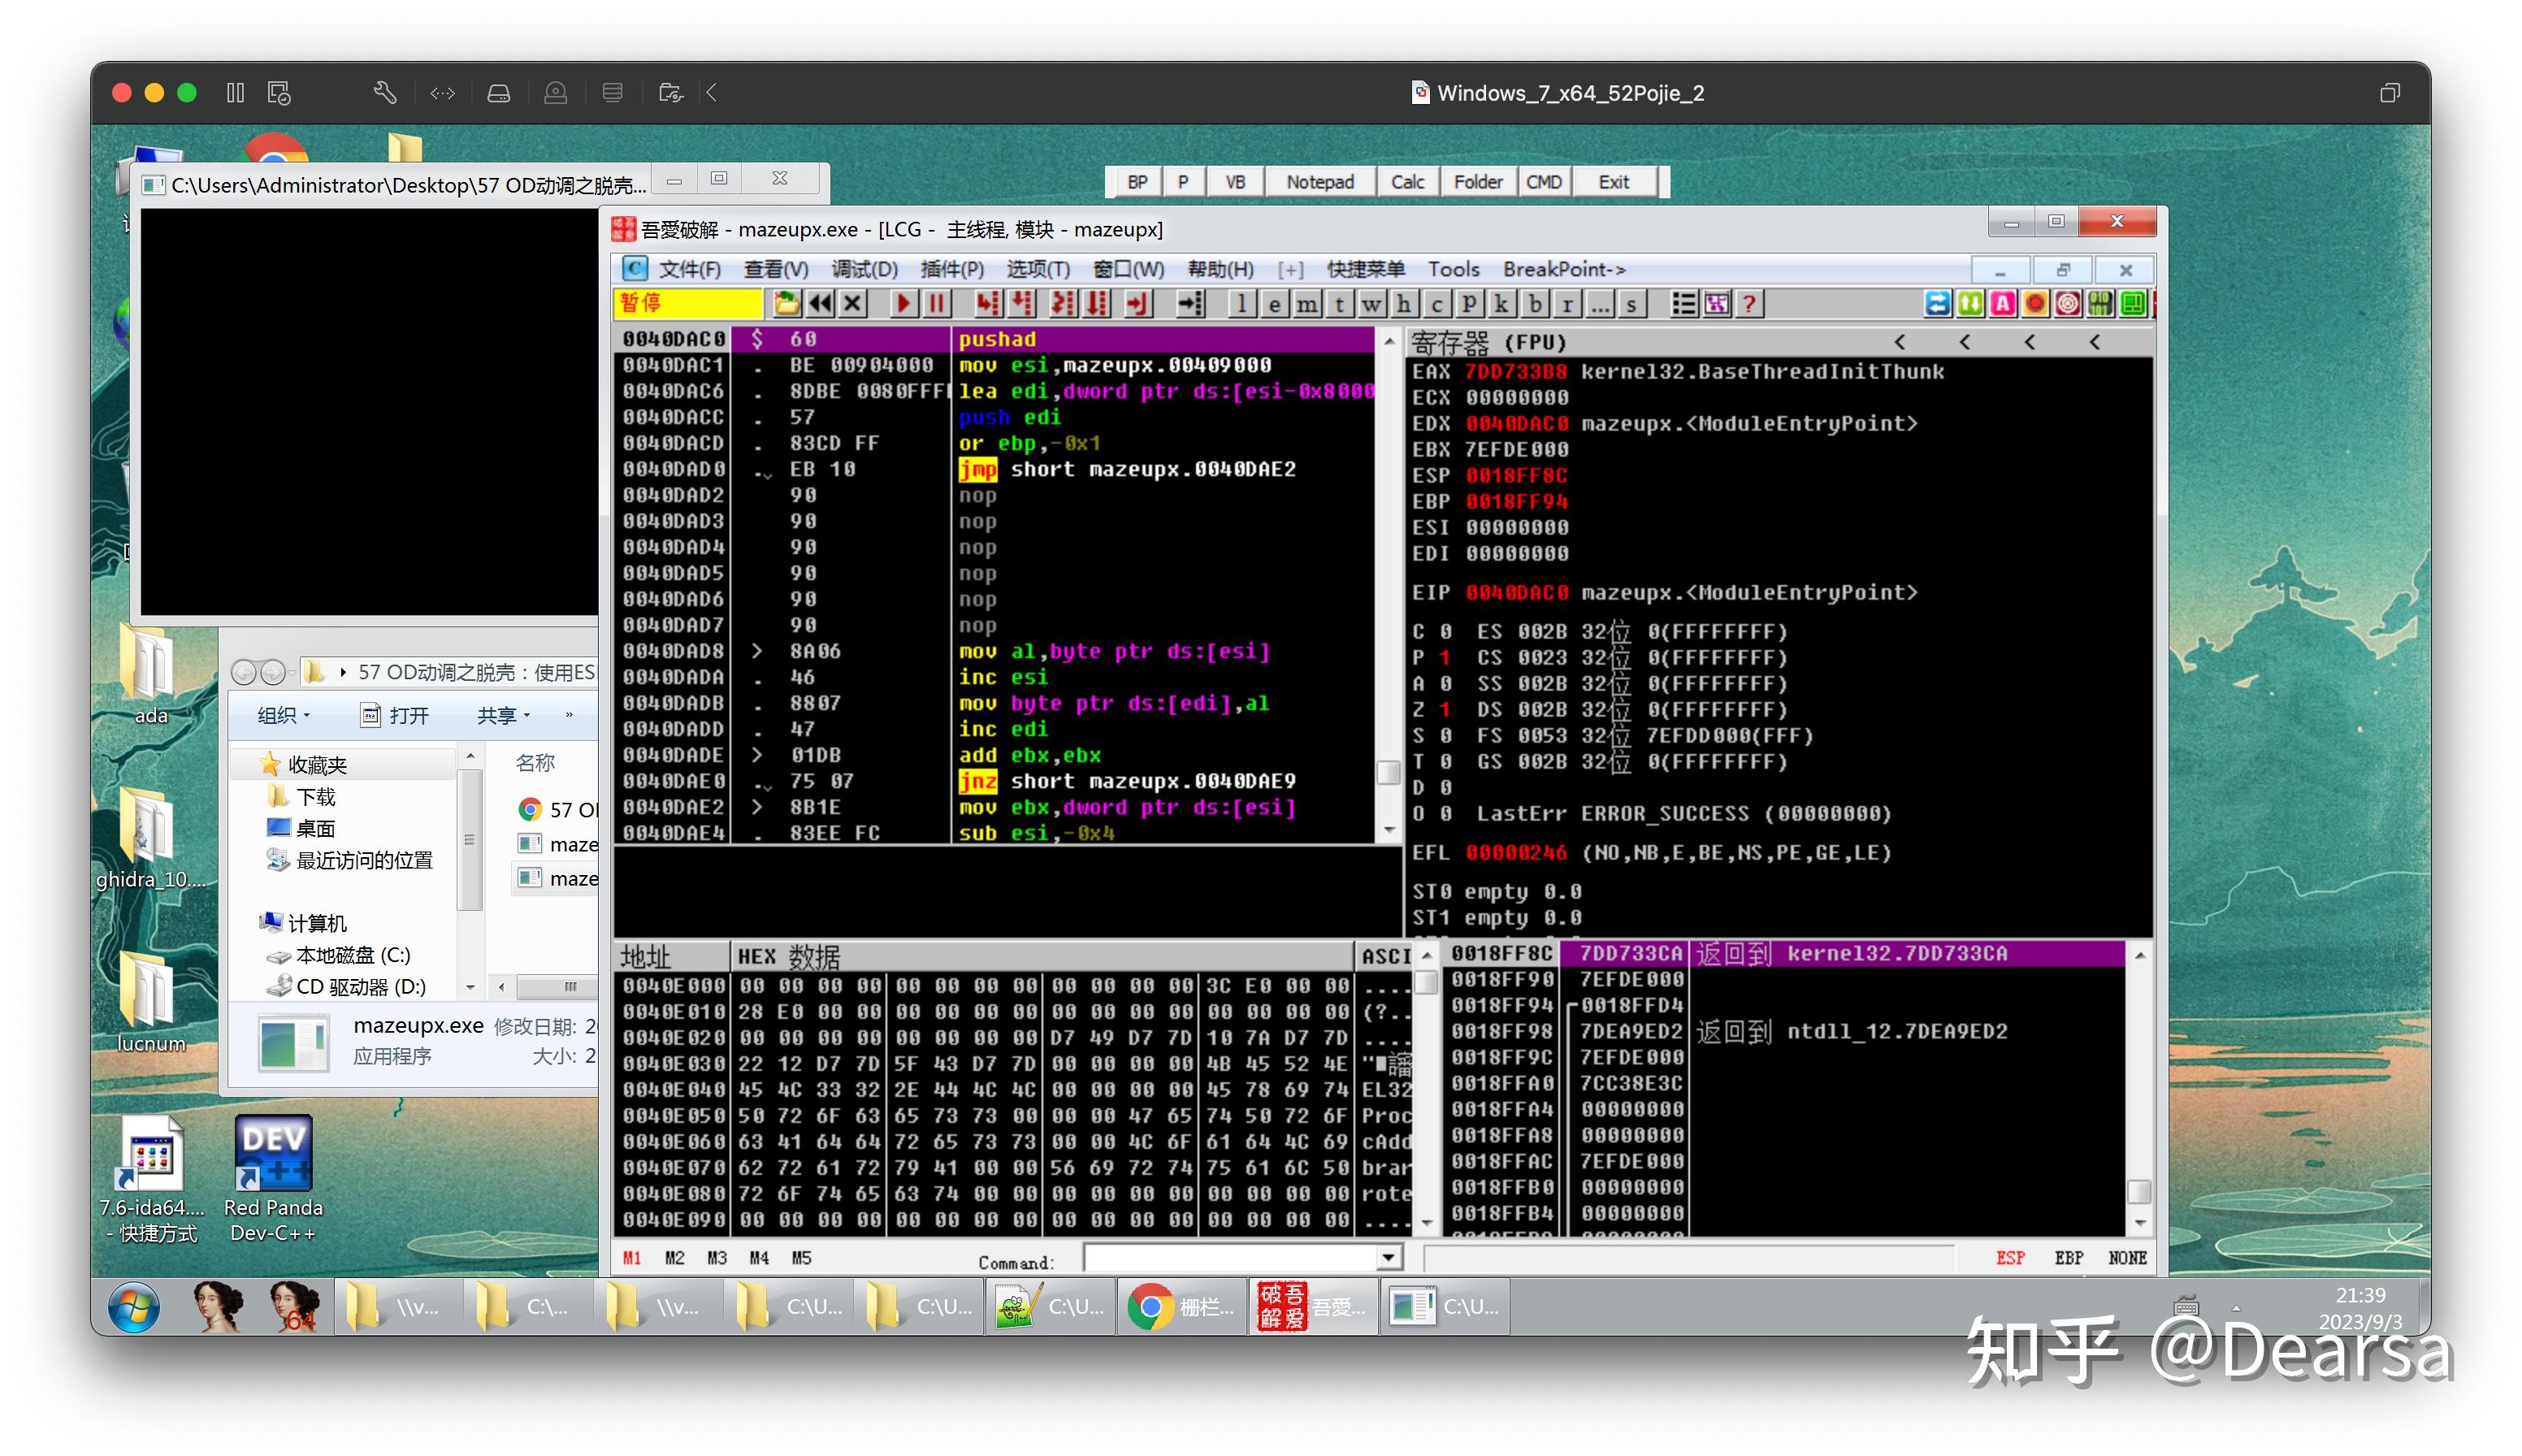Click the Notepad launcher button
The image size is (2522, 1456).
pyautogui.click(x=1320, y=182)
